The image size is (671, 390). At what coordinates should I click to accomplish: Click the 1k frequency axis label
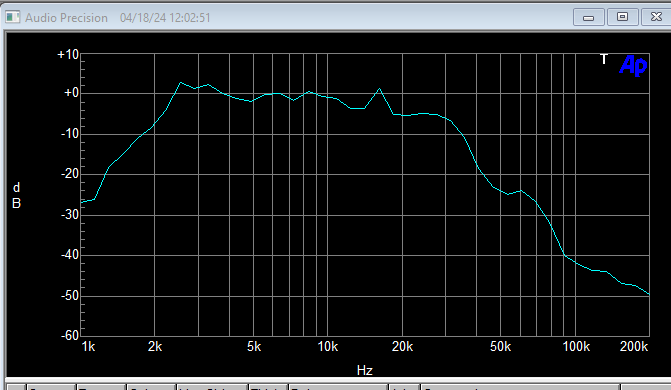click(x=89, y=347)
